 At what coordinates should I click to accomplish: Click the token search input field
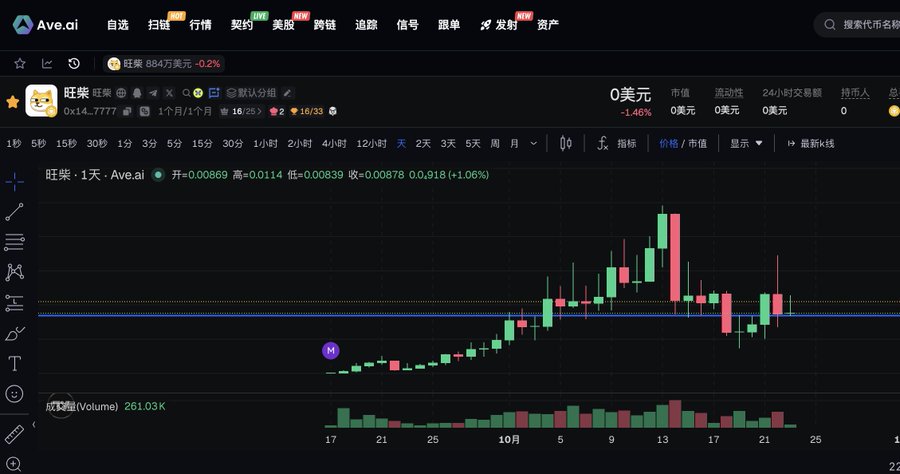point(856,25)
